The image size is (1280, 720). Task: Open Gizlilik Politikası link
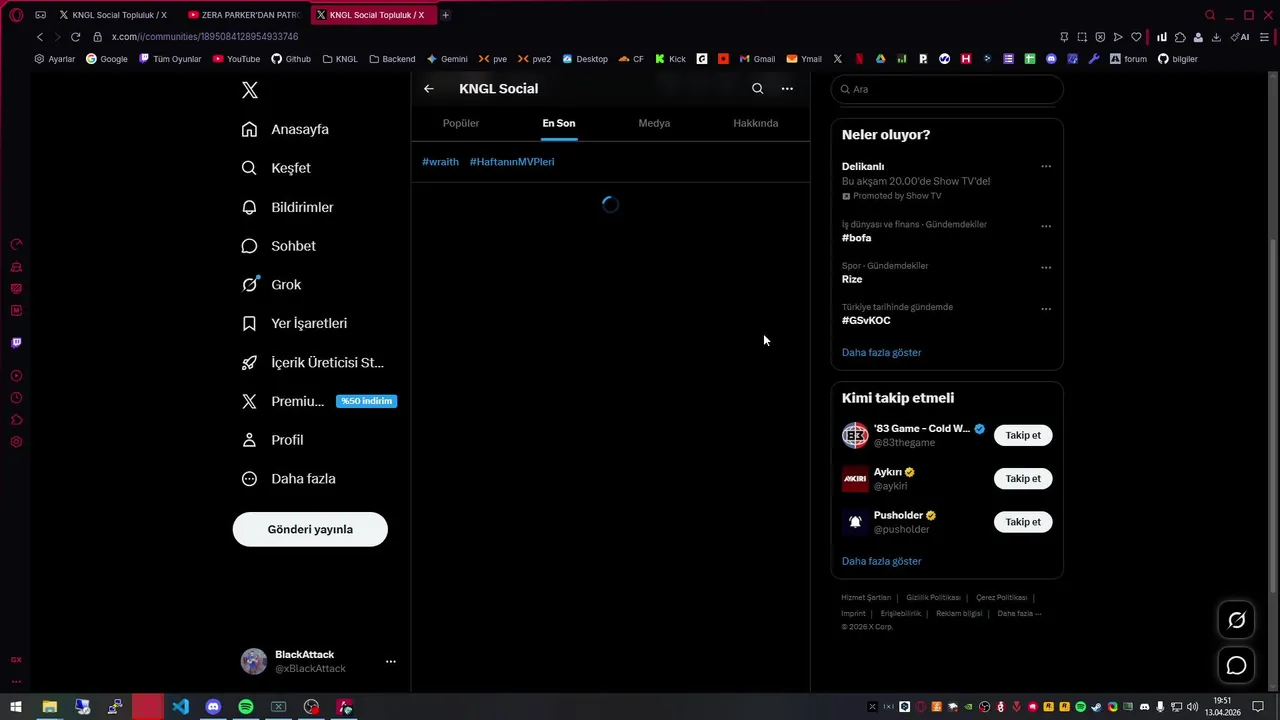pos(933,598)
